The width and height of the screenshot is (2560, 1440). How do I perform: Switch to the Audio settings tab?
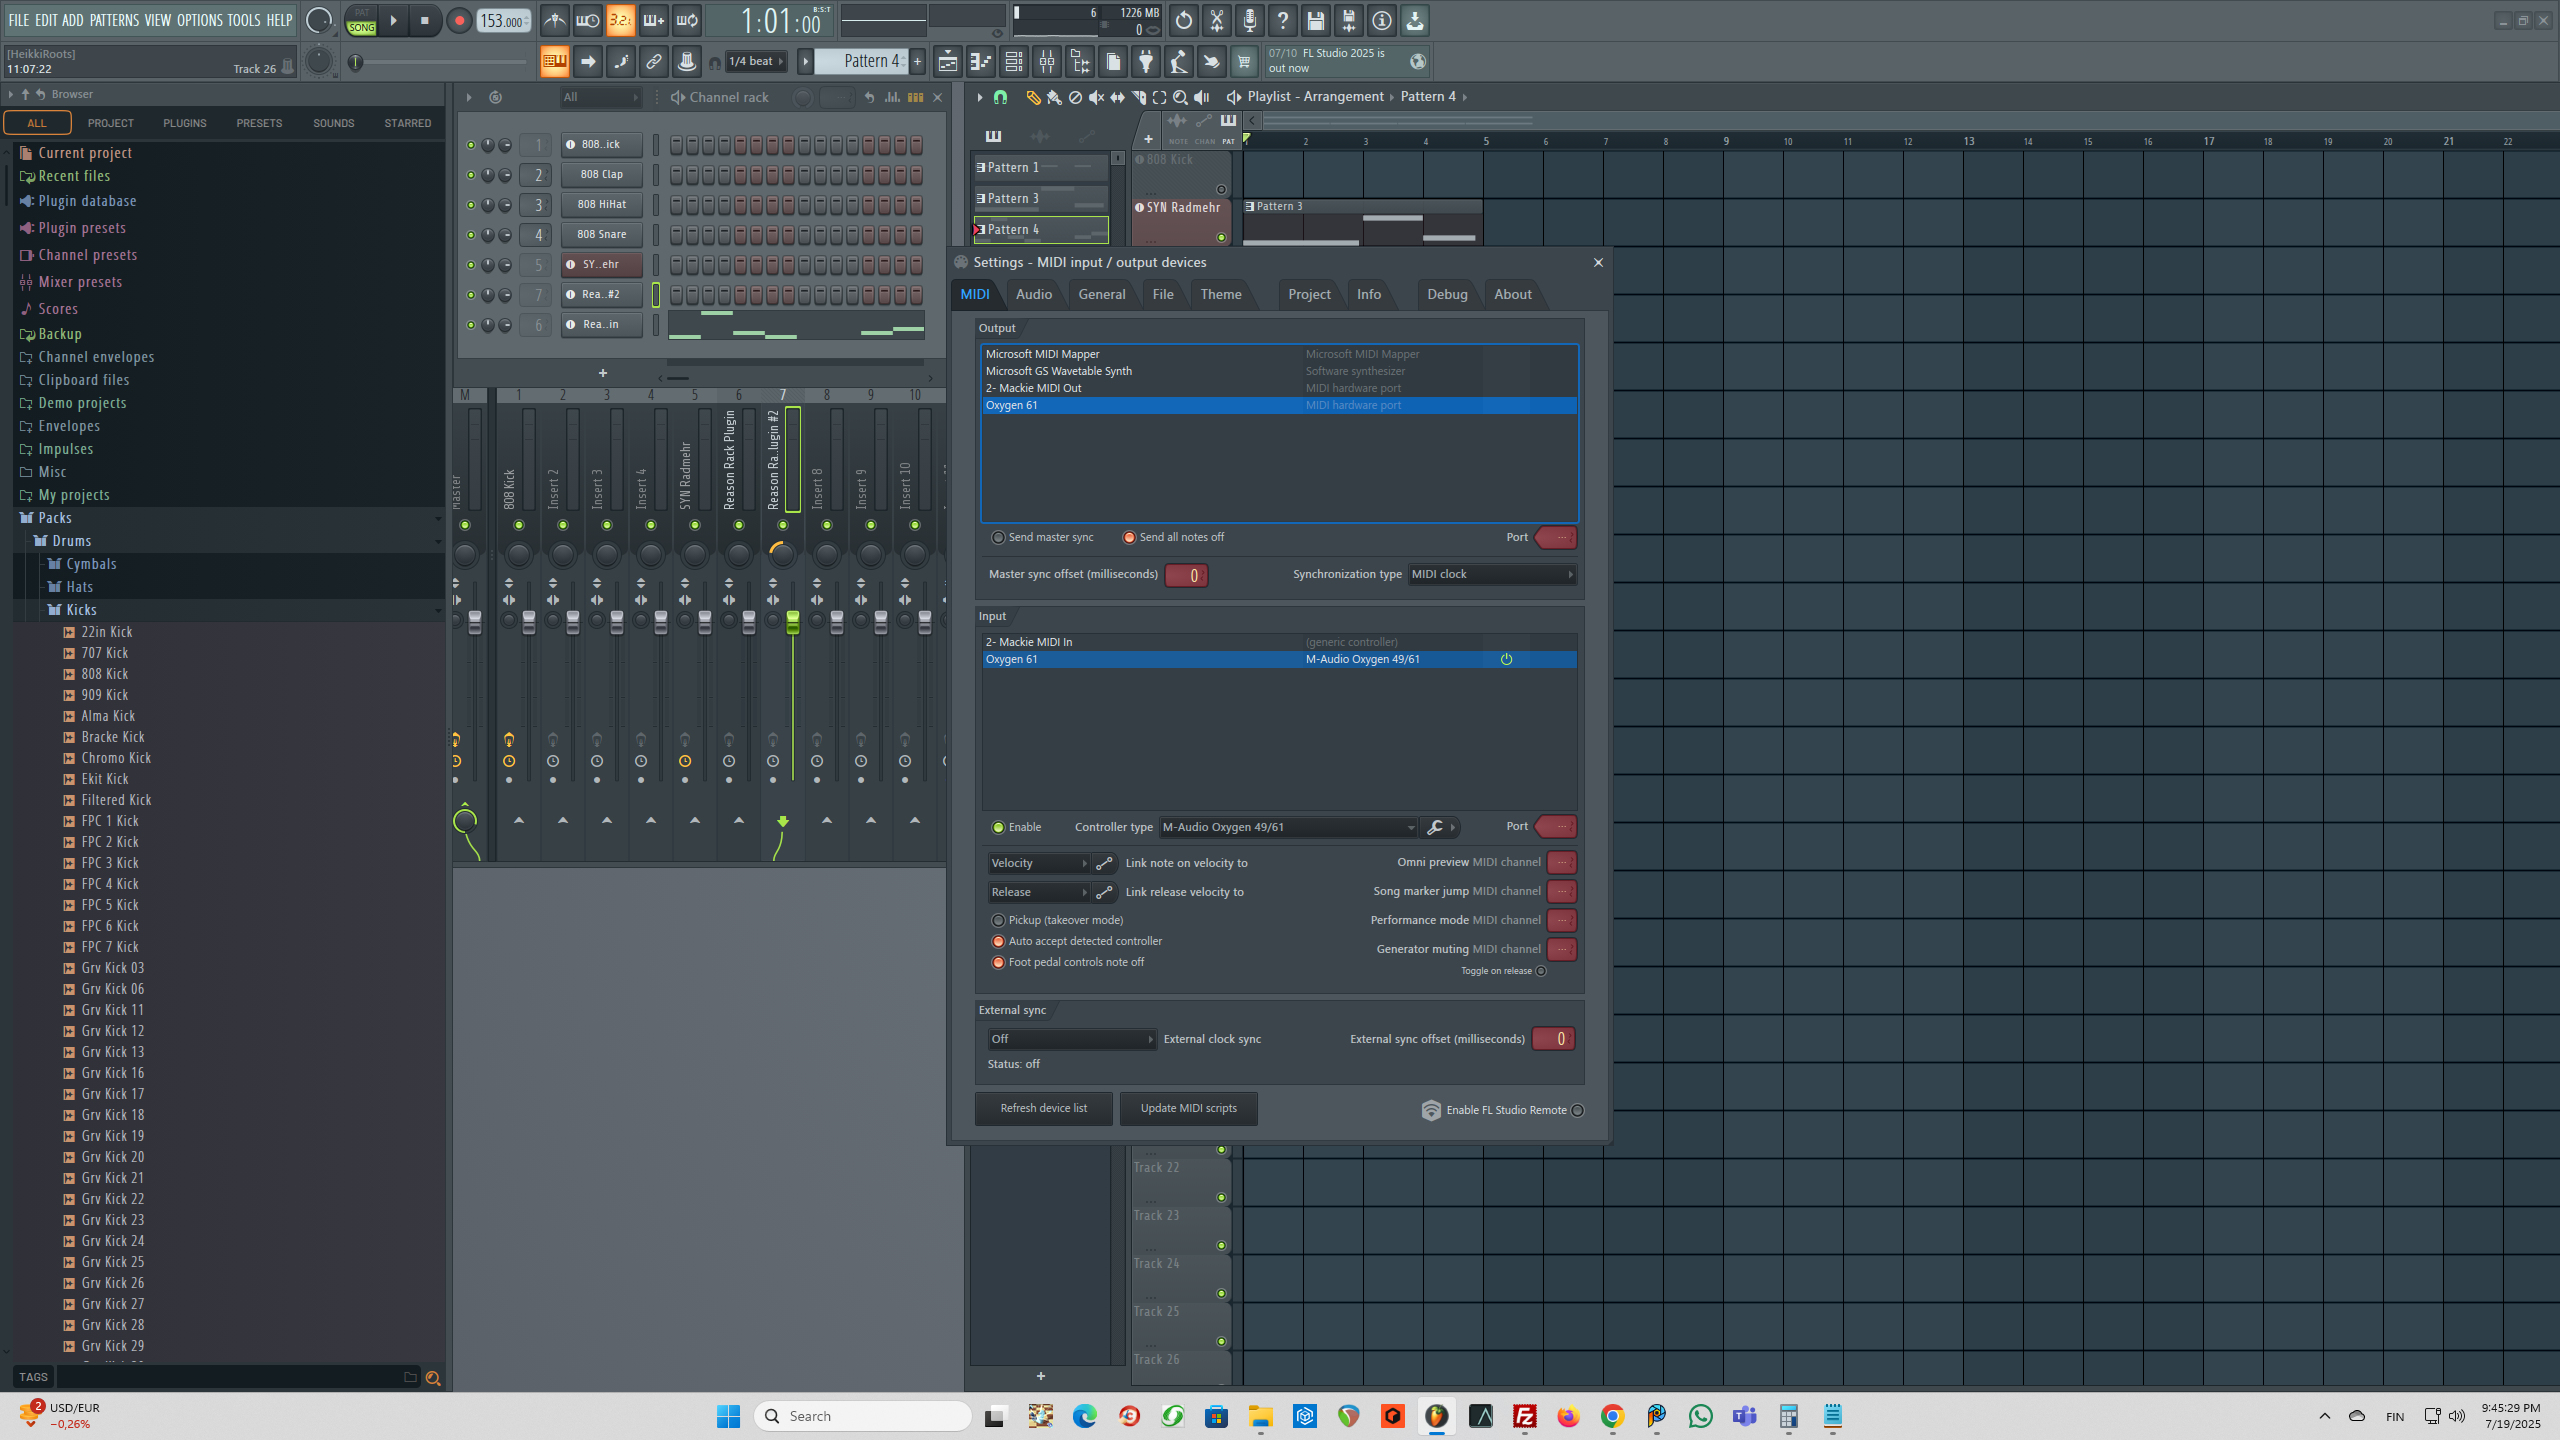(1033, 294)
